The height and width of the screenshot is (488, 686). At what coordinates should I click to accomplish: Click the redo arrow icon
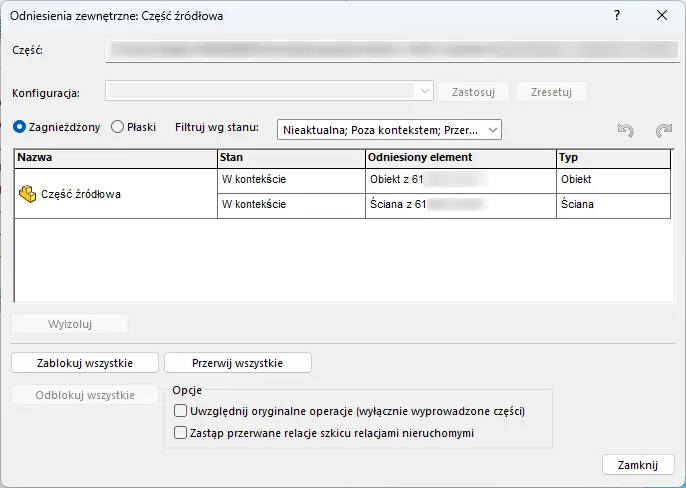coord(664,130)
